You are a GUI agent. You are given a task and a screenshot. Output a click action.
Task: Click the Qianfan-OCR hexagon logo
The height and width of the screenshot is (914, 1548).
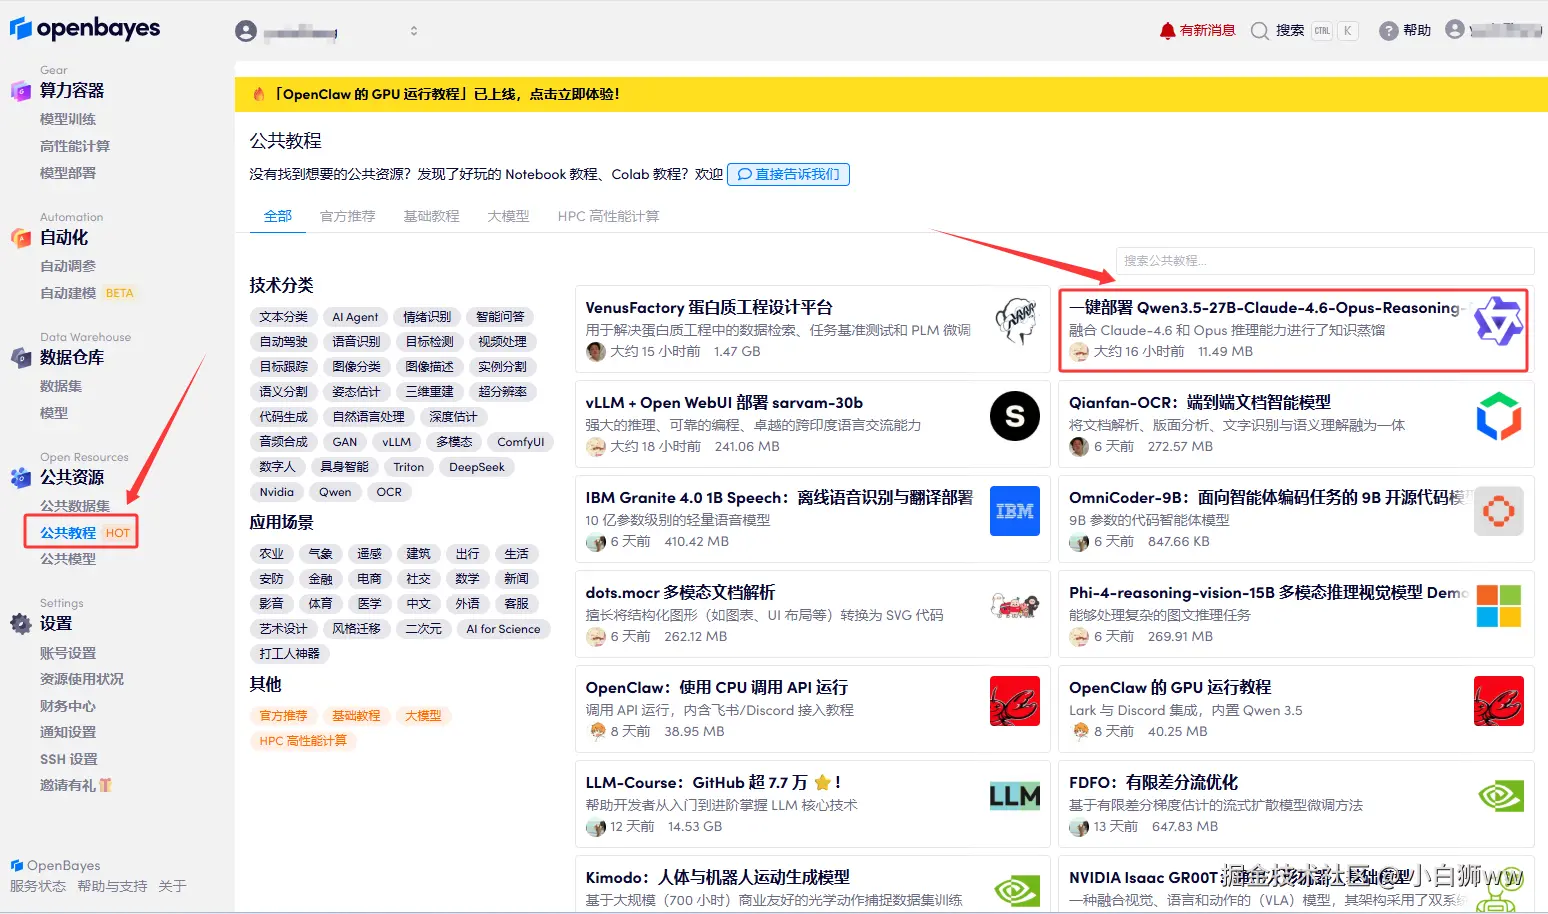1498,416
